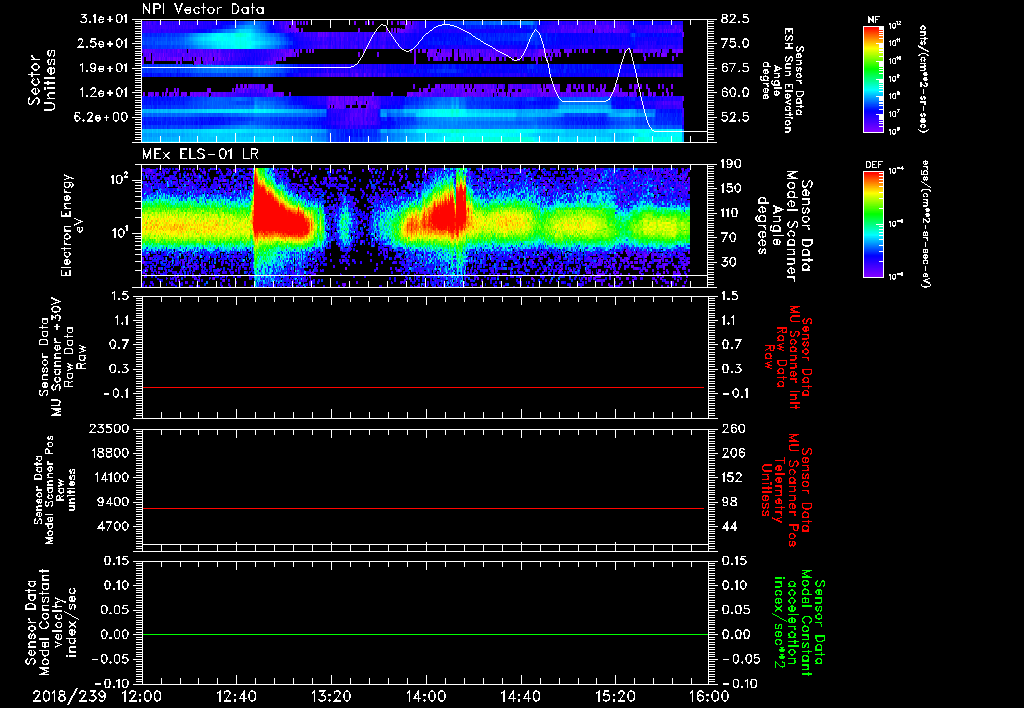
Task: Select the 'Electron Energy eV' axis label
Action: click(x=72, y=225)
